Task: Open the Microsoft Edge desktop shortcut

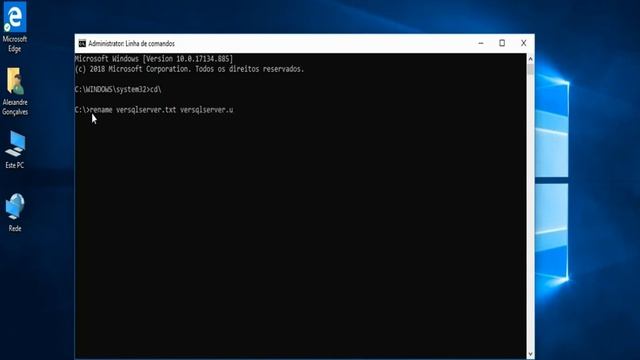Action: coord(15,27)
